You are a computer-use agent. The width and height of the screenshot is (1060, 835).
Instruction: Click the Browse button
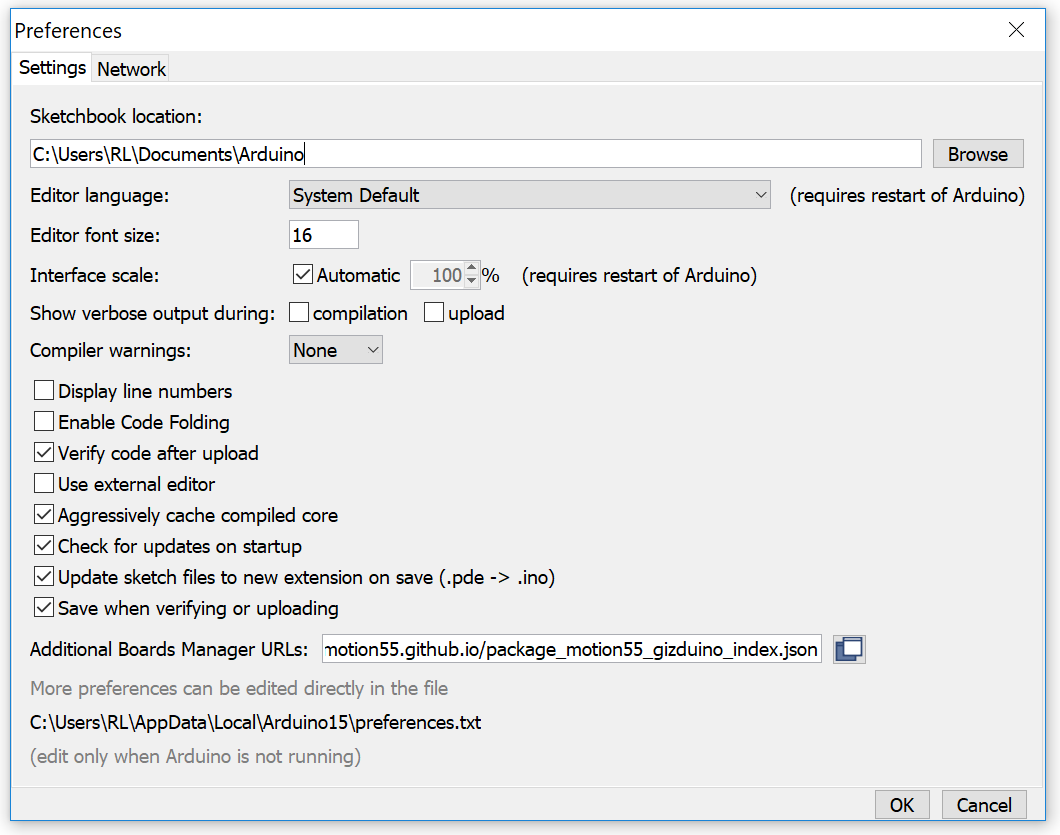pos(978,154)
